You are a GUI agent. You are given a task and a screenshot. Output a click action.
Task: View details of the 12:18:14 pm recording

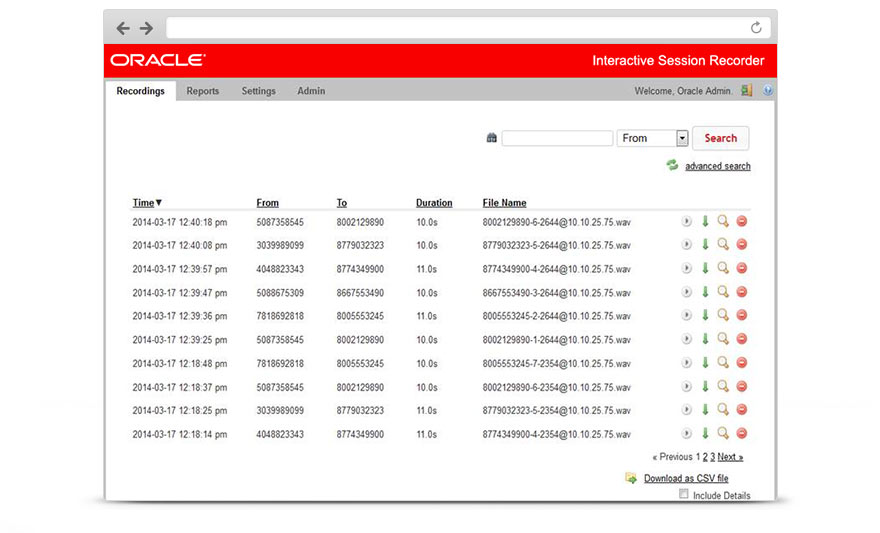723,433
